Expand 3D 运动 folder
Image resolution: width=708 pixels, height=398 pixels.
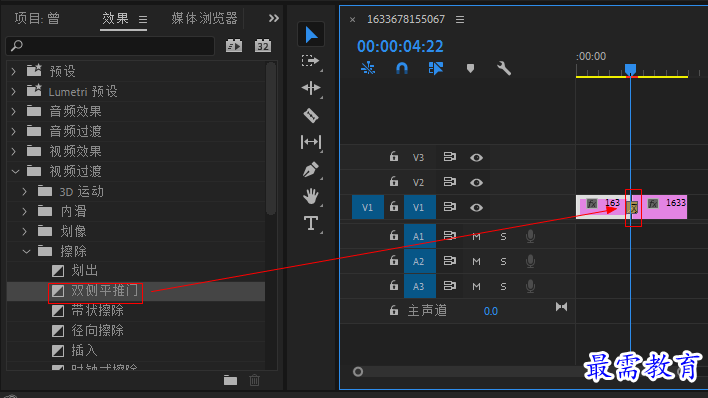[x=25, y=192]
